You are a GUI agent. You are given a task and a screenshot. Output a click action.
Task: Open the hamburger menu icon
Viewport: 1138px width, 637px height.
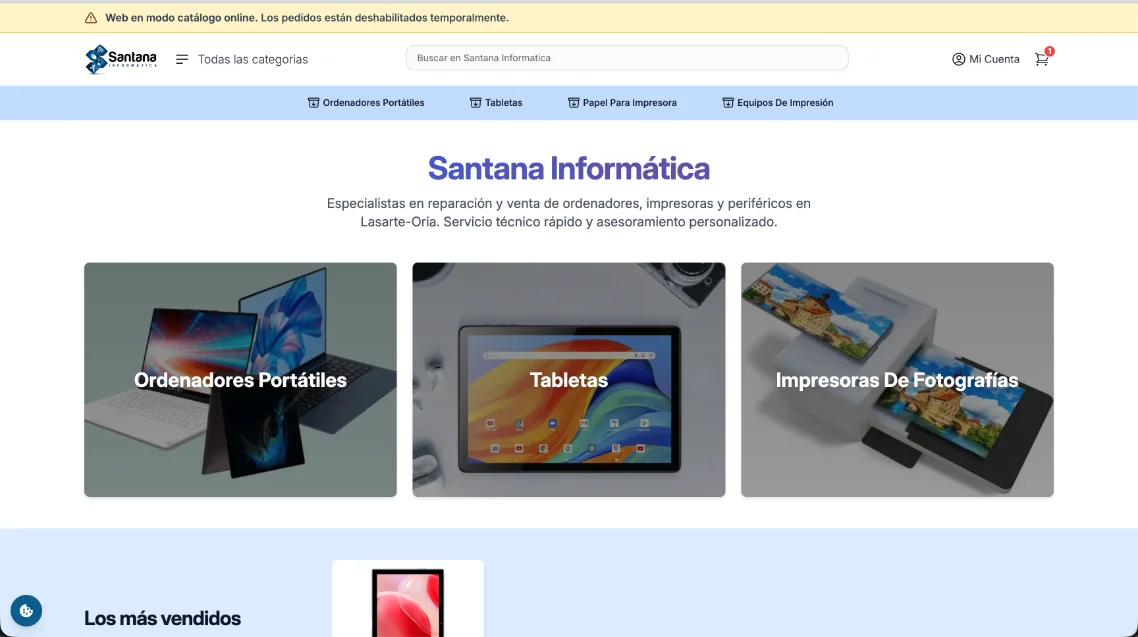[182, 59]
